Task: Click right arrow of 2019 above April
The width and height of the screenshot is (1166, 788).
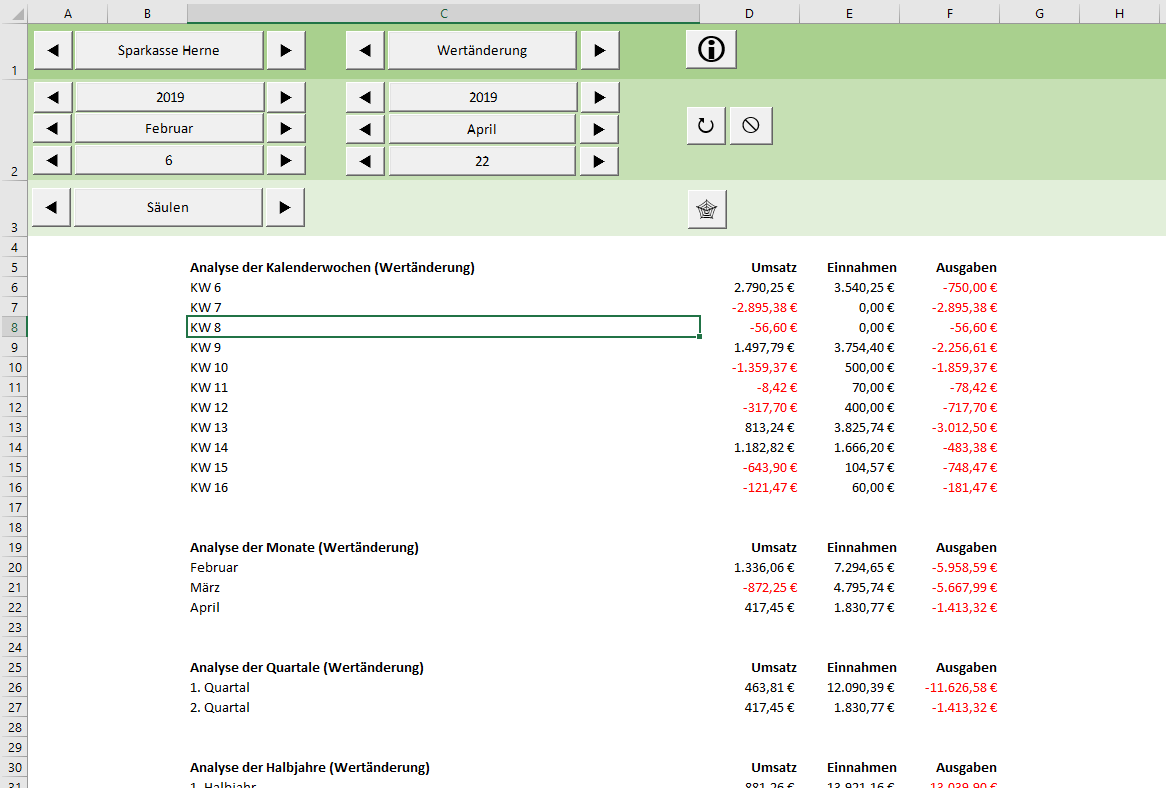Action: pos(599,97)
